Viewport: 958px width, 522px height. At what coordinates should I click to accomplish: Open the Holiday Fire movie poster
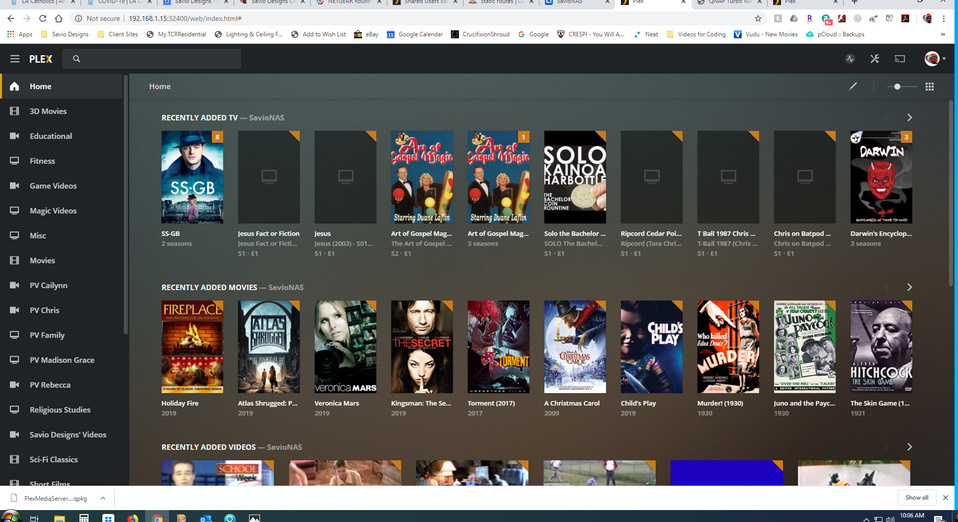[192, 347]
